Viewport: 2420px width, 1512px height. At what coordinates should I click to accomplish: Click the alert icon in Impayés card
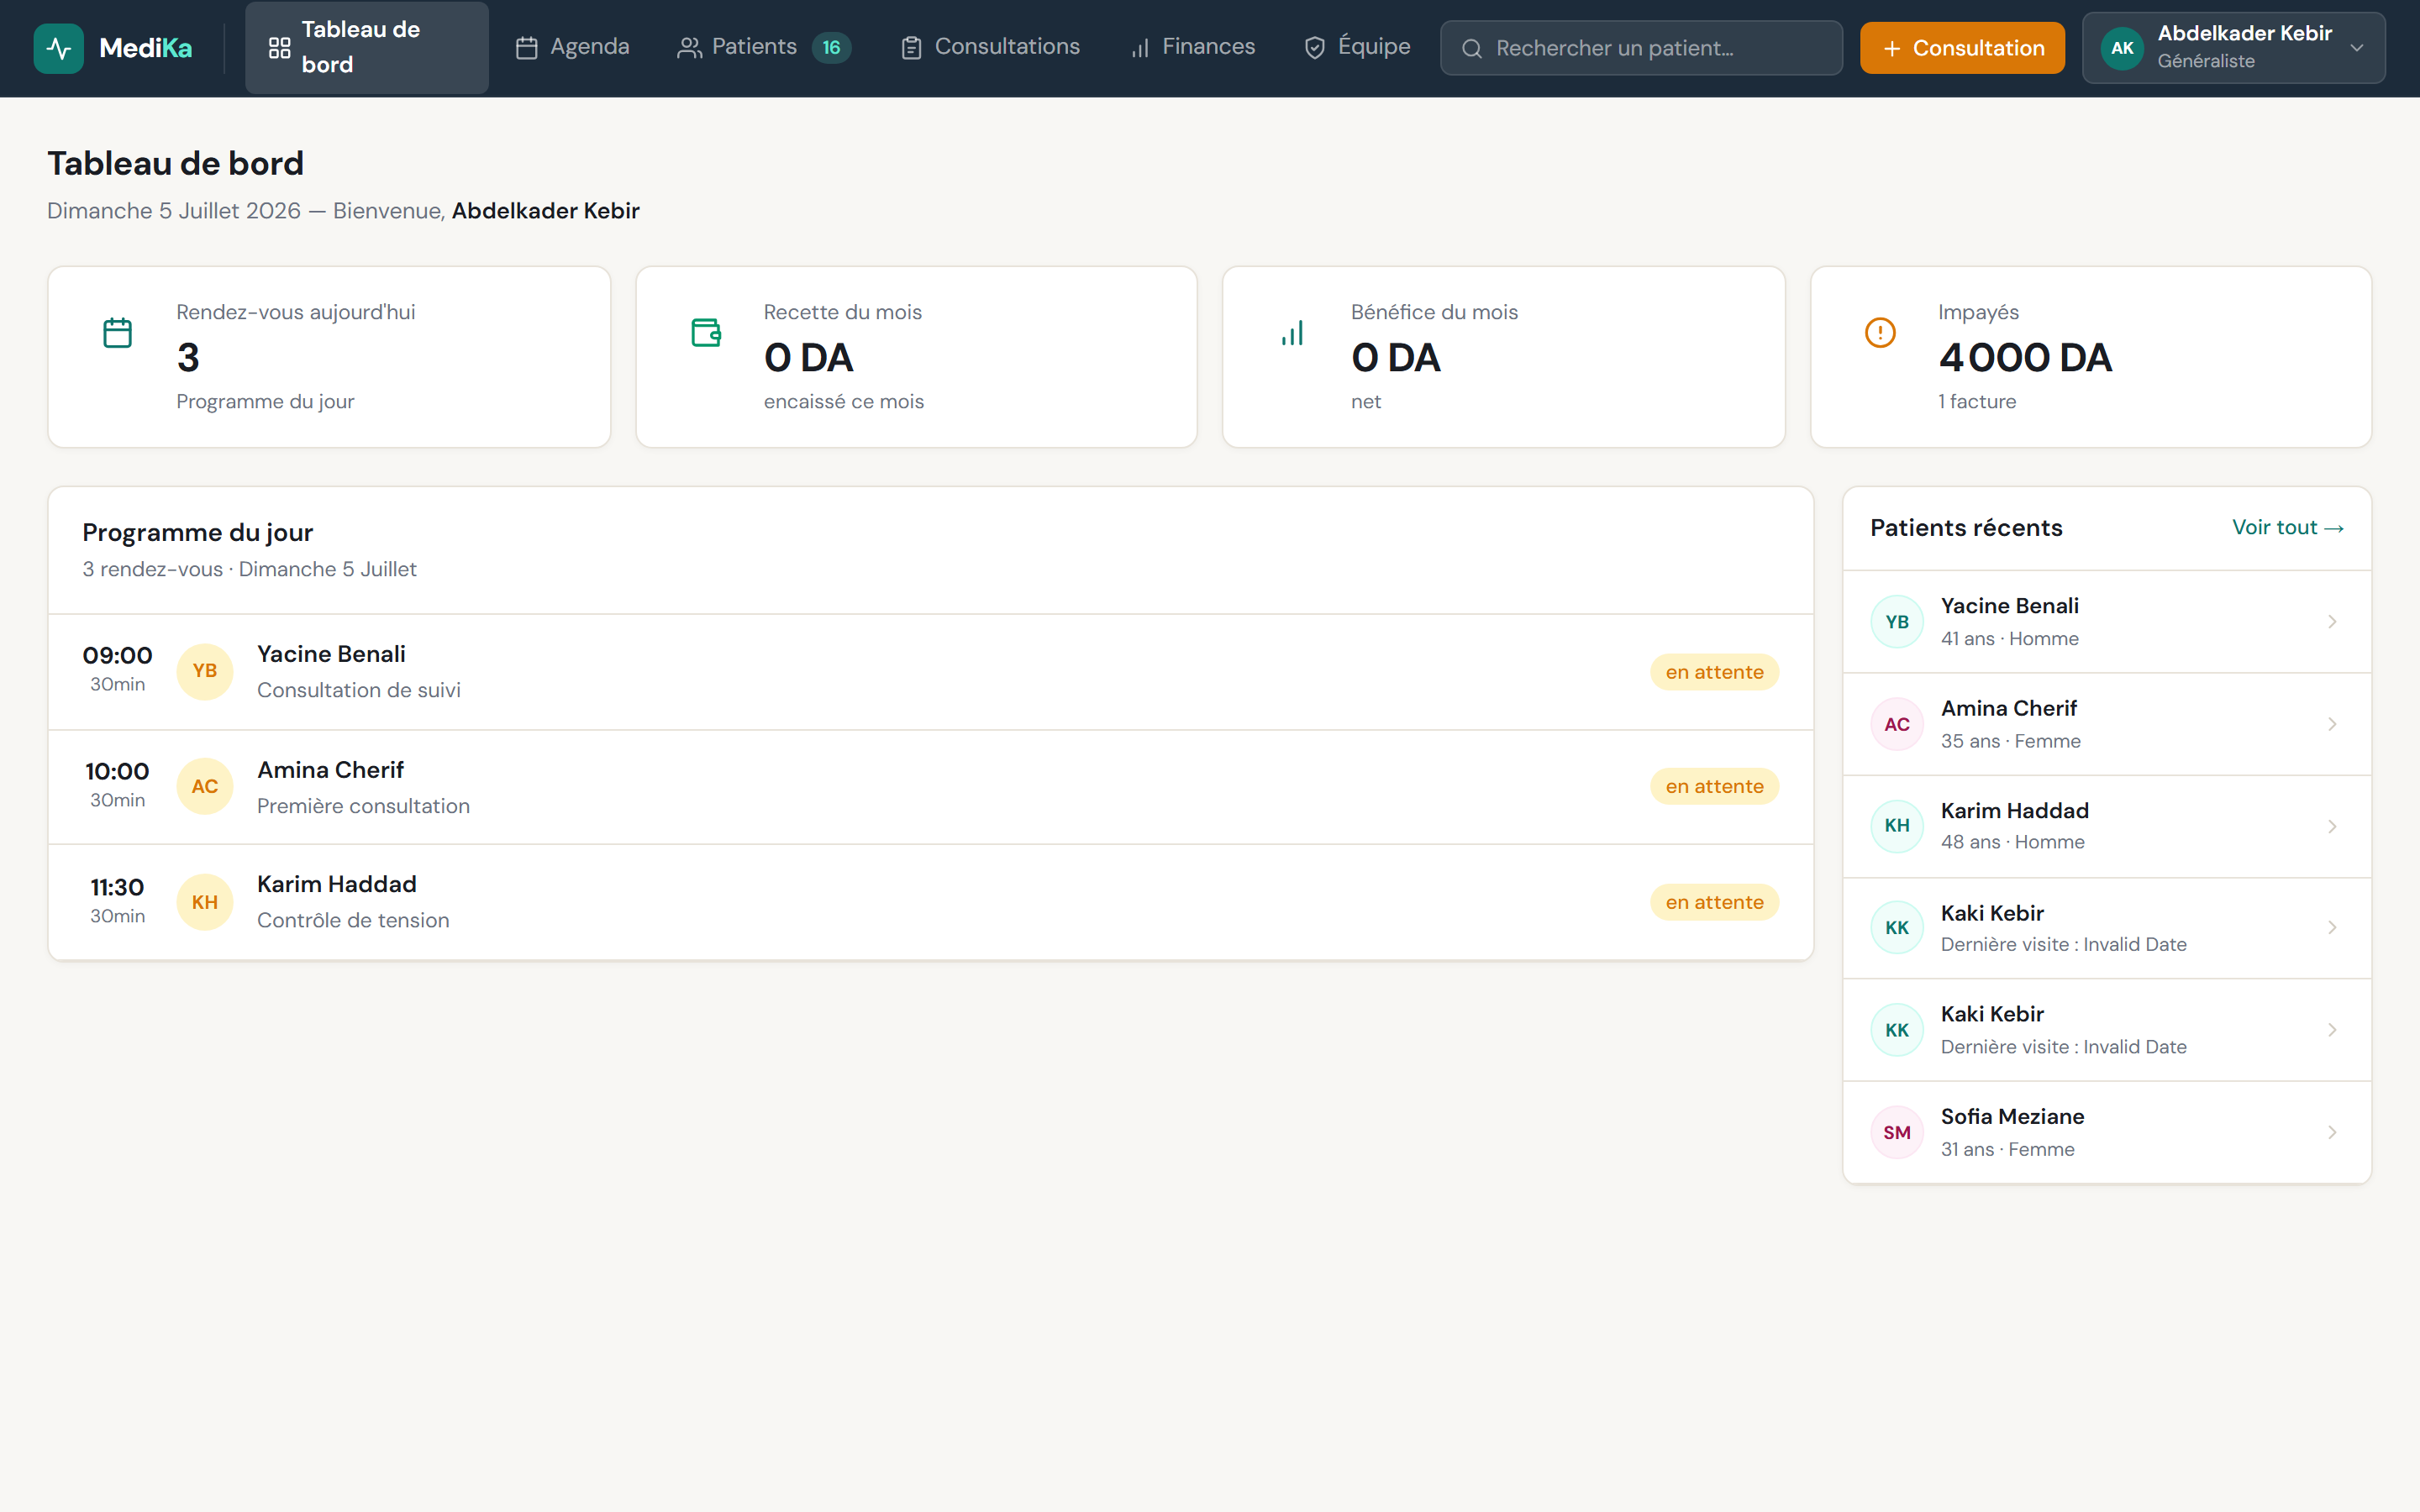(x=1880, y=333)
